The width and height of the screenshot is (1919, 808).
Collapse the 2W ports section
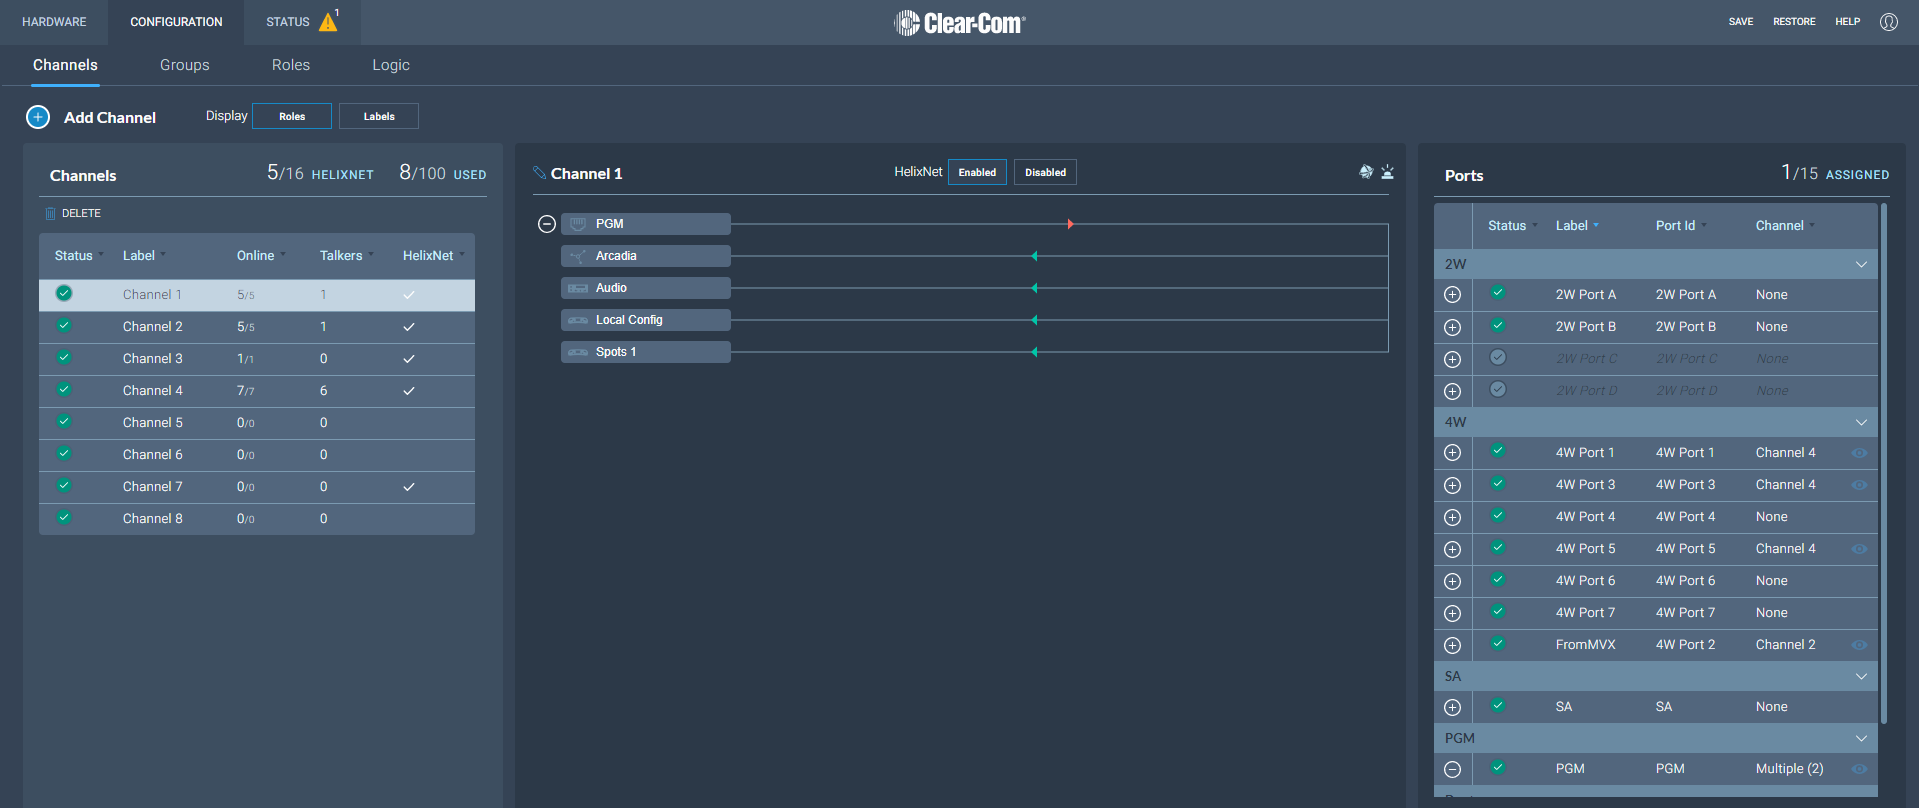pyautogui.click(x=1861, y=264)
